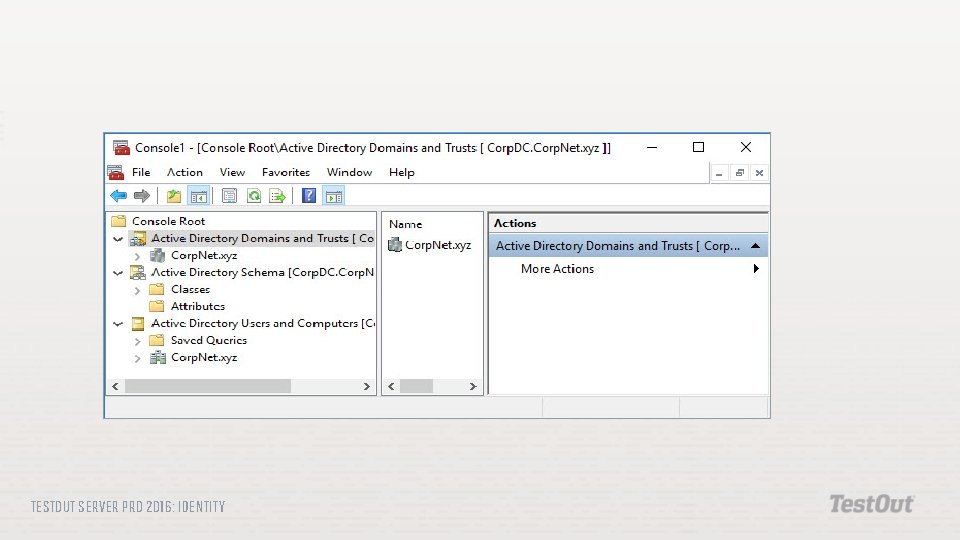Restore the inner MDI child window
960x540 pixels.
(x=740, y=173)
